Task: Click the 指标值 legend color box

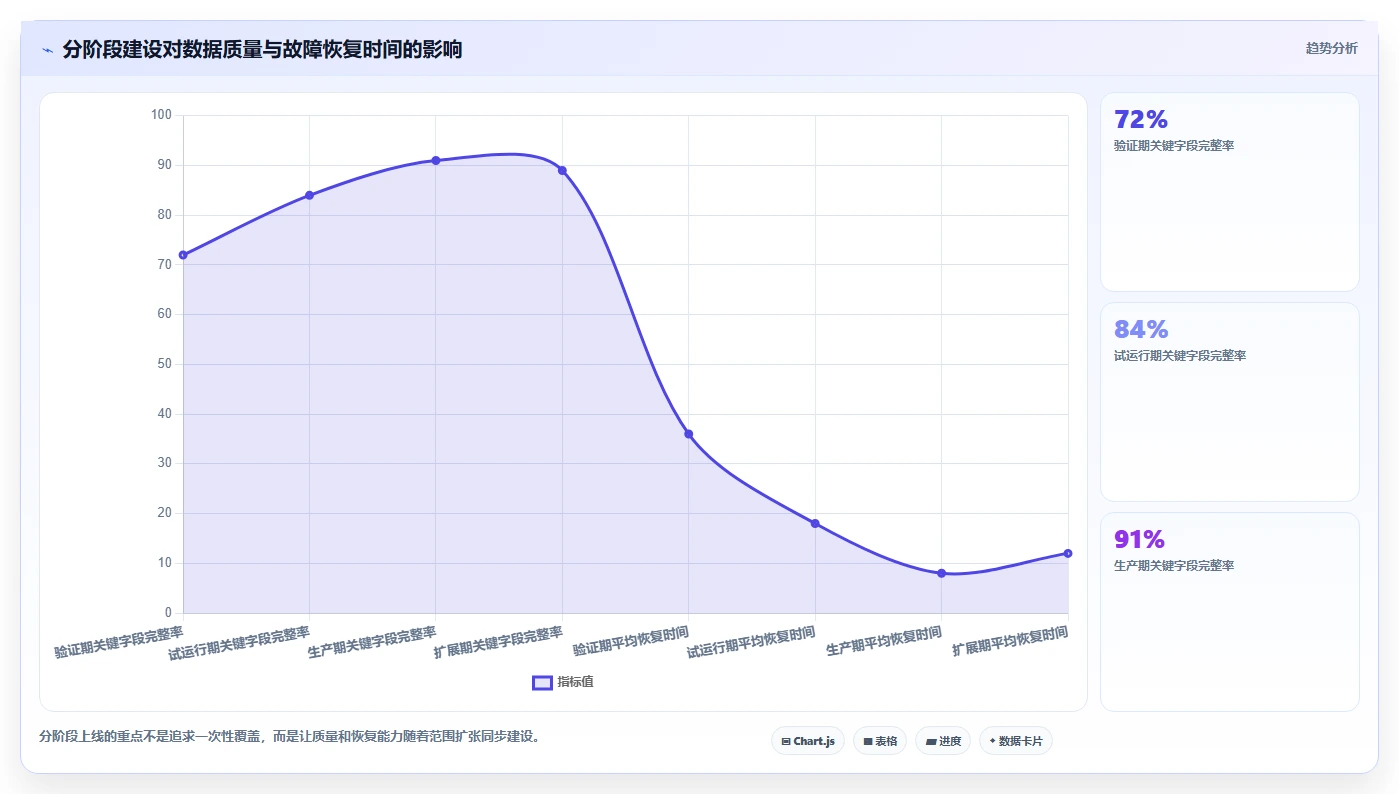Action: (x=542, y=682)
